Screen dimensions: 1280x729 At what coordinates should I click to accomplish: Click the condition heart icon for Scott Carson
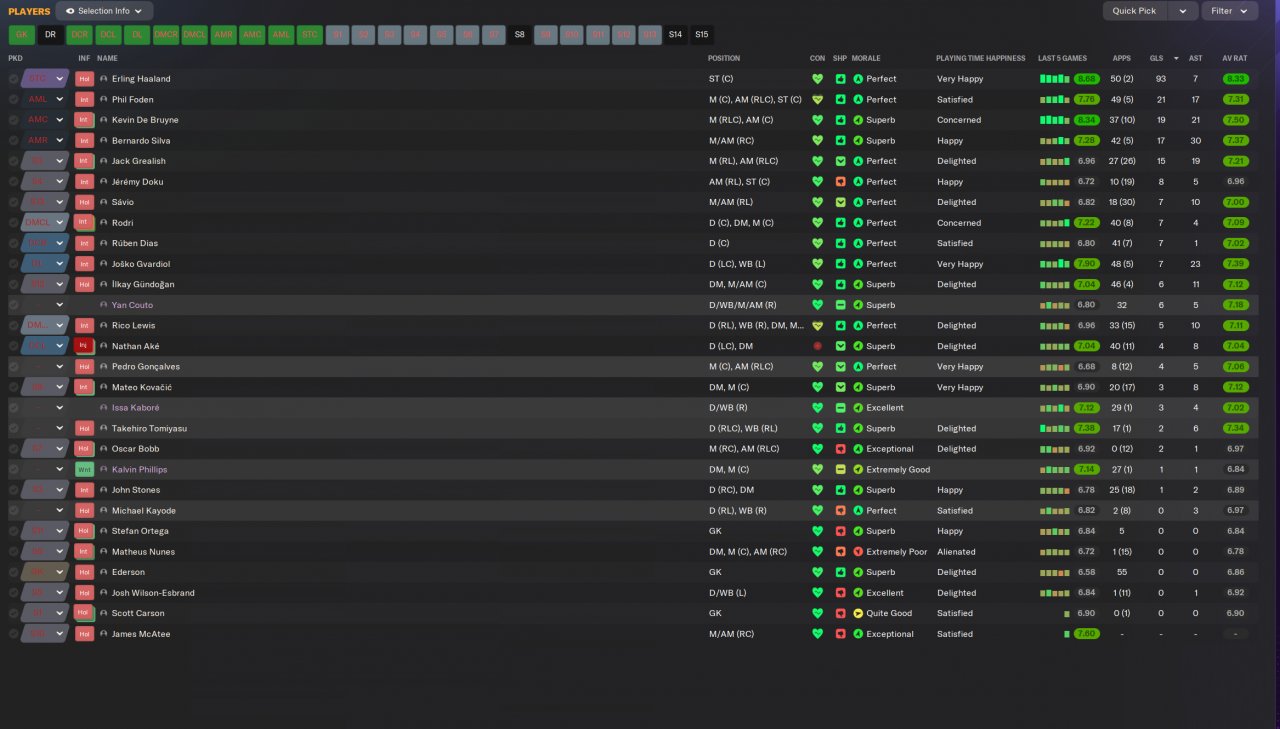(x=817, y=613)
